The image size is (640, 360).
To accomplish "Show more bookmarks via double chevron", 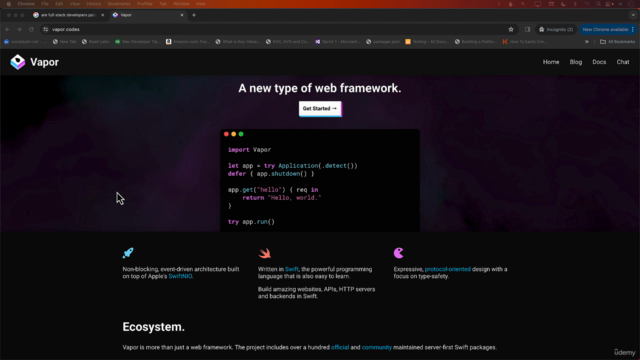I will [587, 42].
